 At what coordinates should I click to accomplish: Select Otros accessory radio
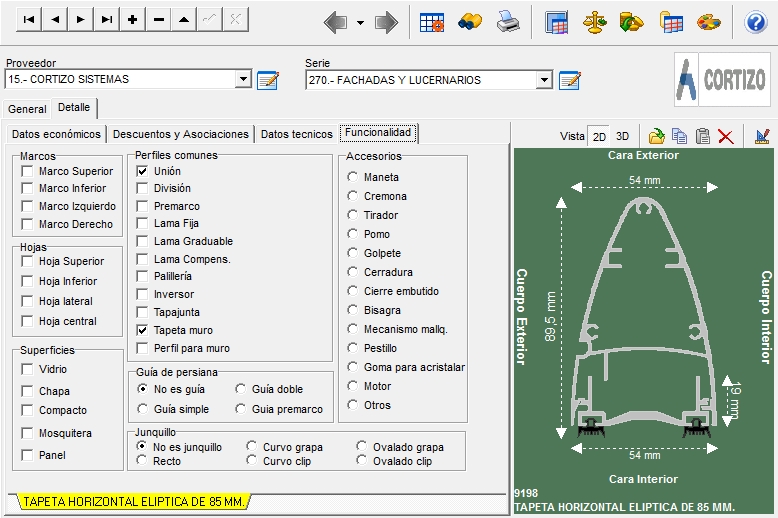[352, 404]
